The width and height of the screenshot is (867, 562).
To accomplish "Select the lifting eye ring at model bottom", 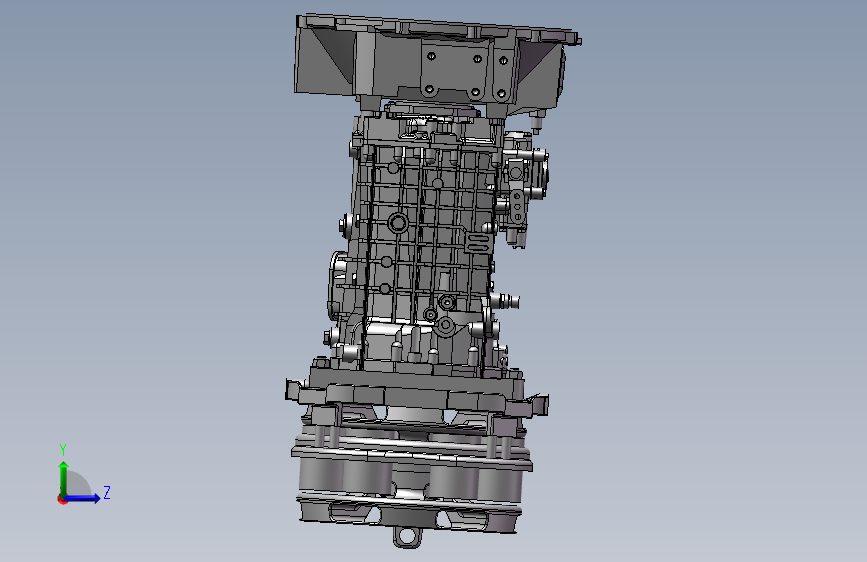I will pos(408,537).
